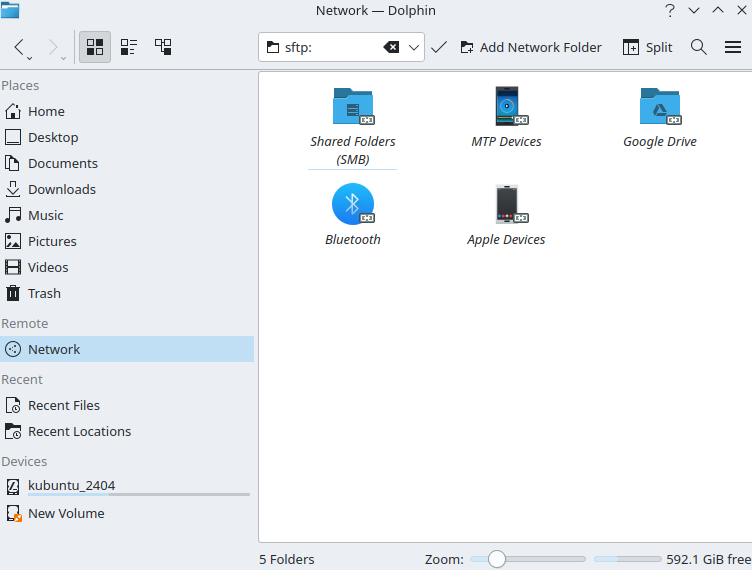This screenshot has width=752, height=570.
Task: Expand the location bar history dropdown
Action: (x=414, y=47)
